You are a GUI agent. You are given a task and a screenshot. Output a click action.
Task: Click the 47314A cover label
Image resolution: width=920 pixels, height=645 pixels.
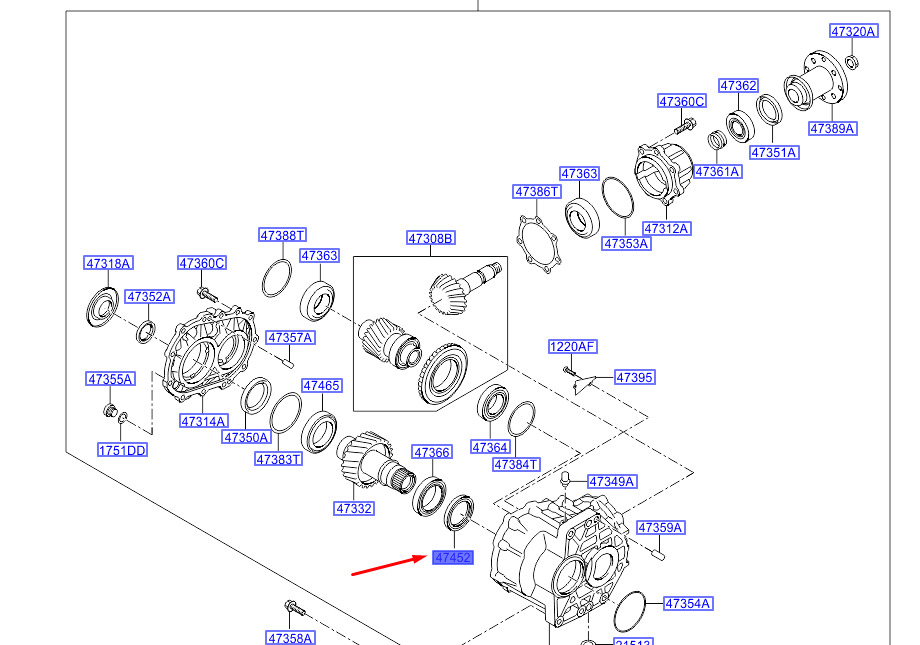pos(204,421)
